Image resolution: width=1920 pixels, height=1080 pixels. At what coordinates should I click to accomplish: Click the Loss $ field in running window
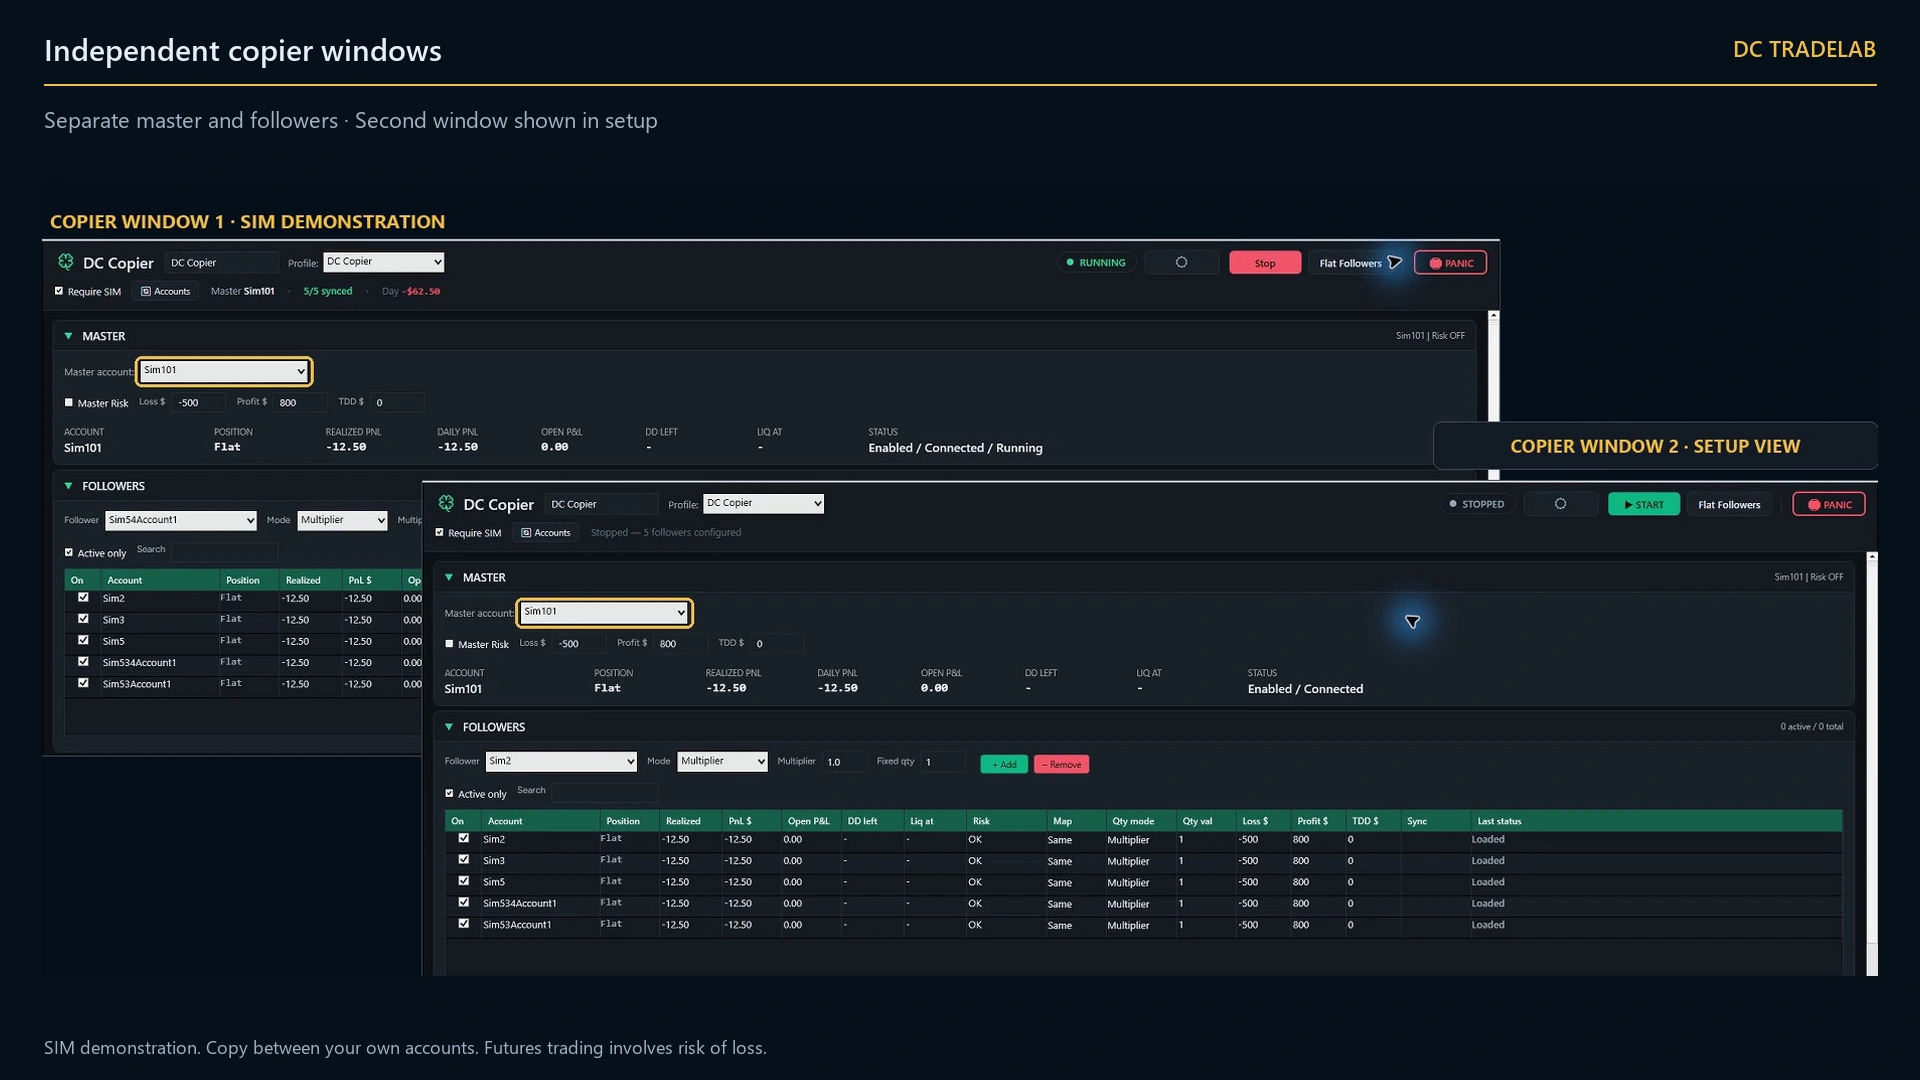(199, 403)
